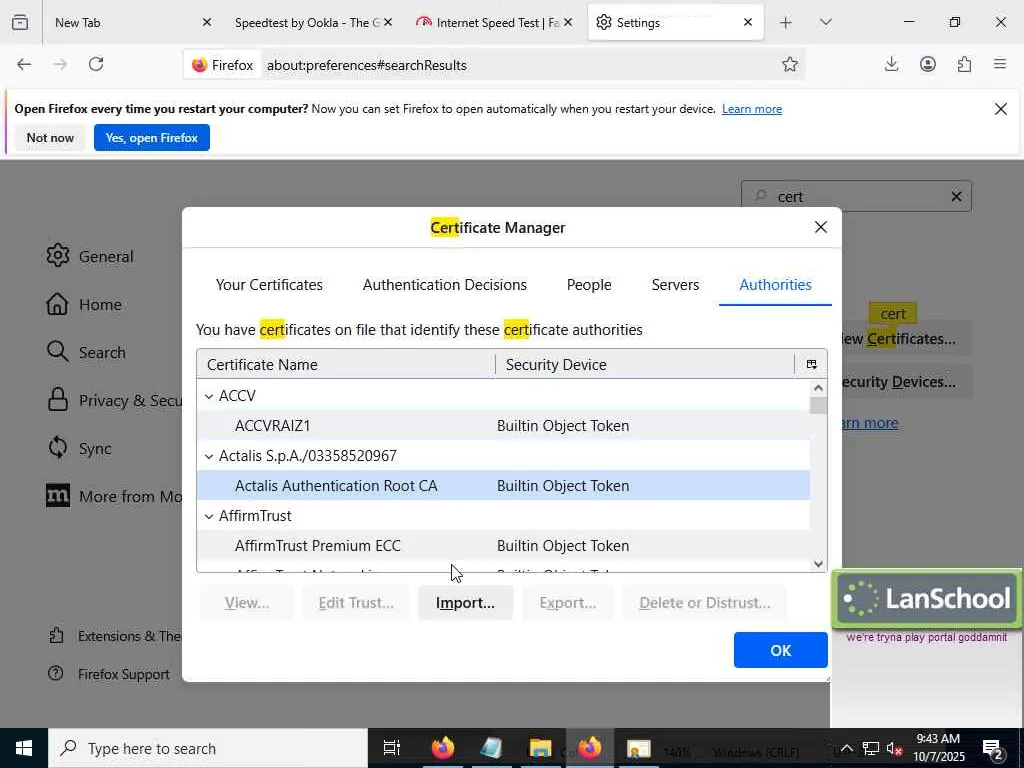1024x768 pixels.
Task: Click the View... button
Action: tap(247, 603)
